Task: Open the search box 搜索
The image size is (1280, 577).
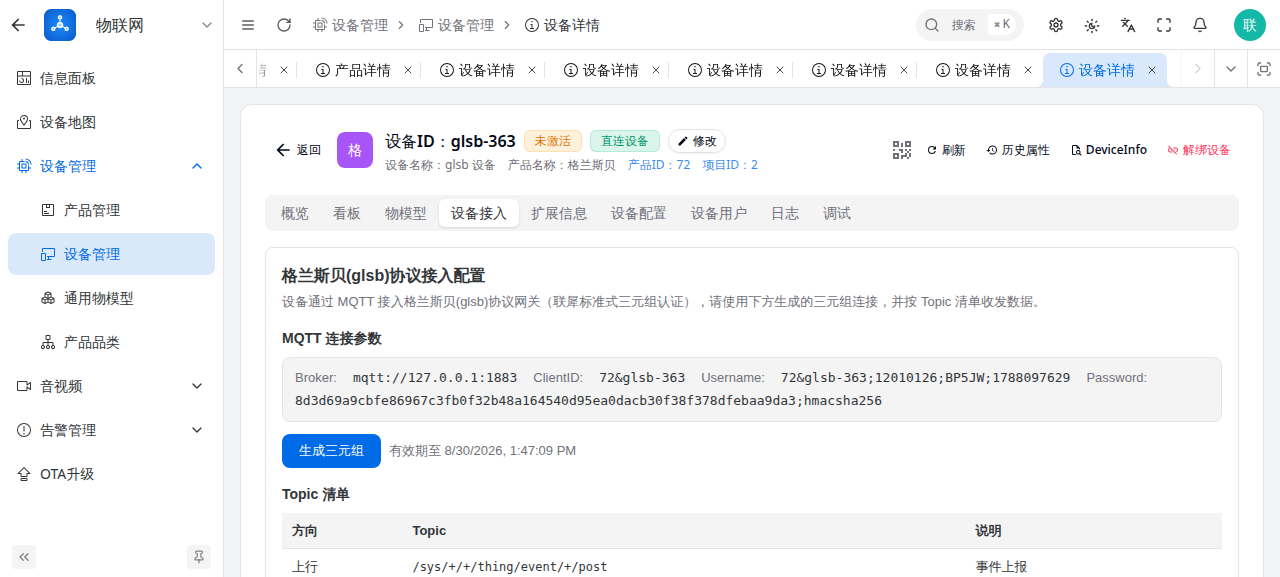Action: [969, 25]
